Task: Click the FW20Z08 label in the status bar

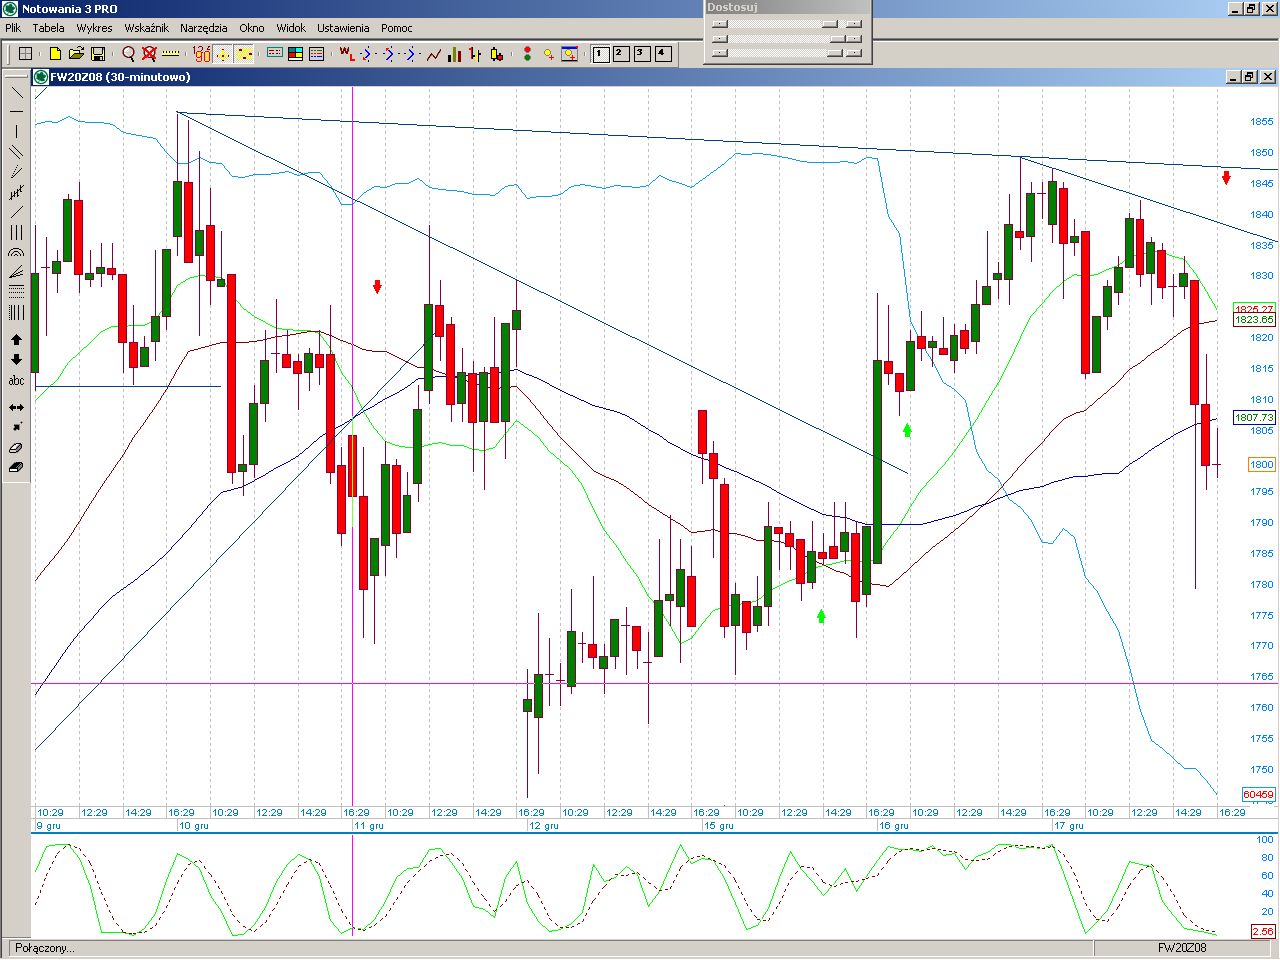Action: [x=1182, y=948]
